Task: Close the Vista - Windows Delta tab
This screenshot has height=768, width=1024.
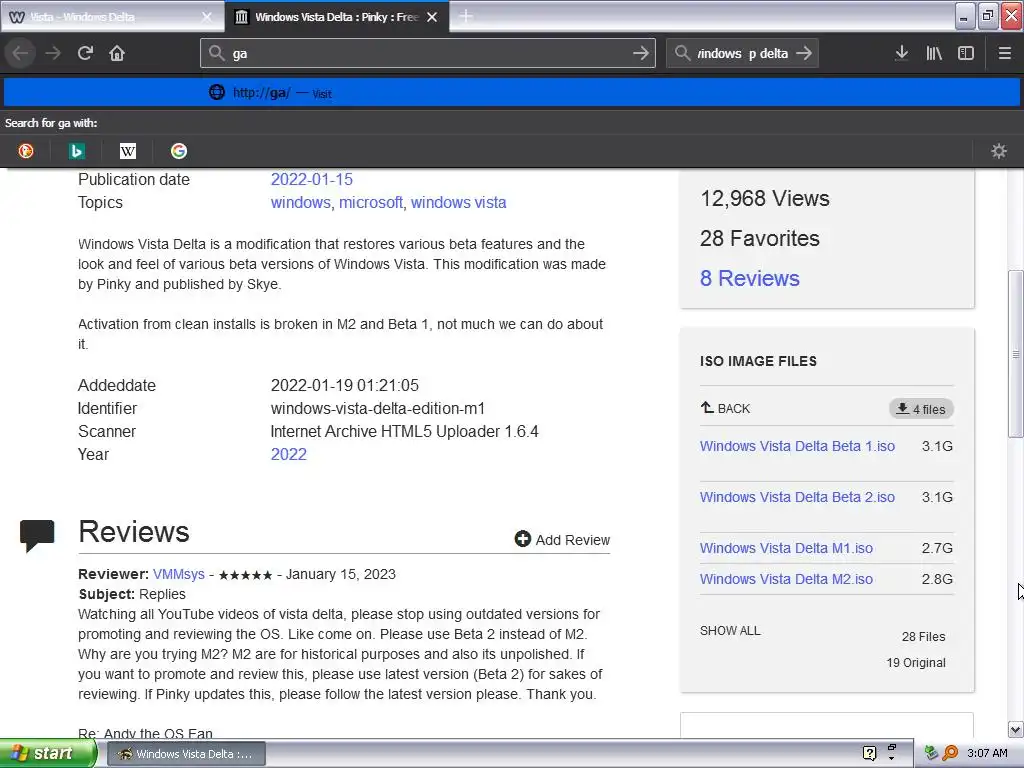Action: [206, 17]
